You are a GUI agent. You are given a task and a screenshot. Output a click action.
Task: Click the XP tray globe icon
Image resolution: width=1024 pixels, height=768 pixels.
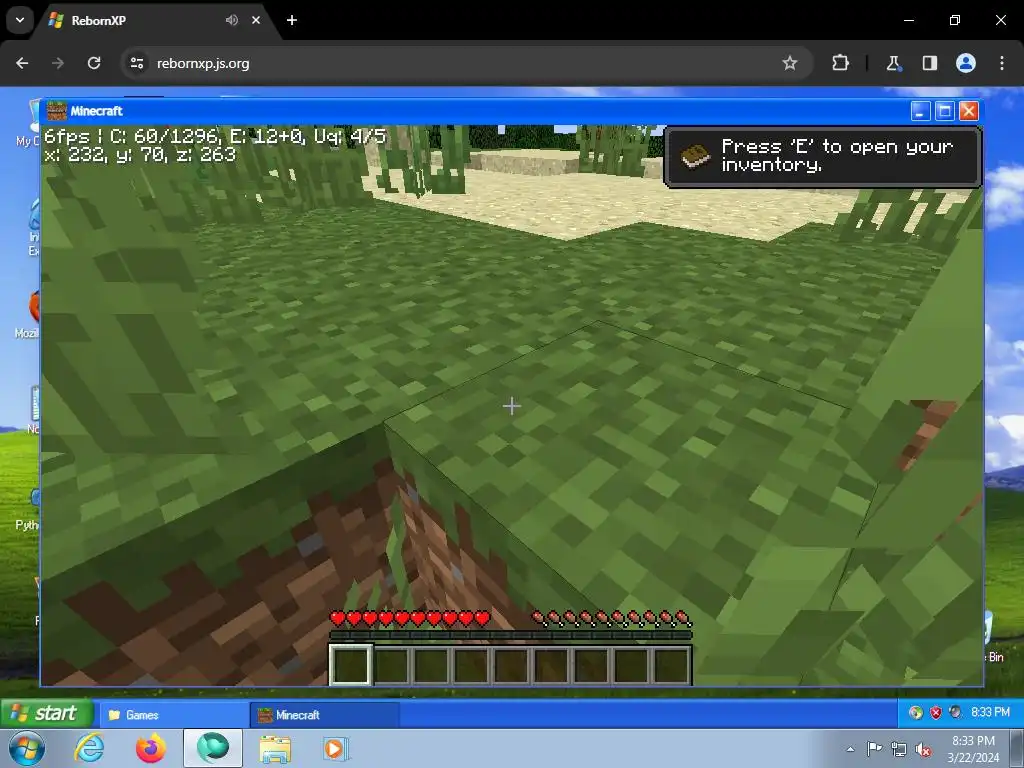pyautogui.click(x=916, y=712)
